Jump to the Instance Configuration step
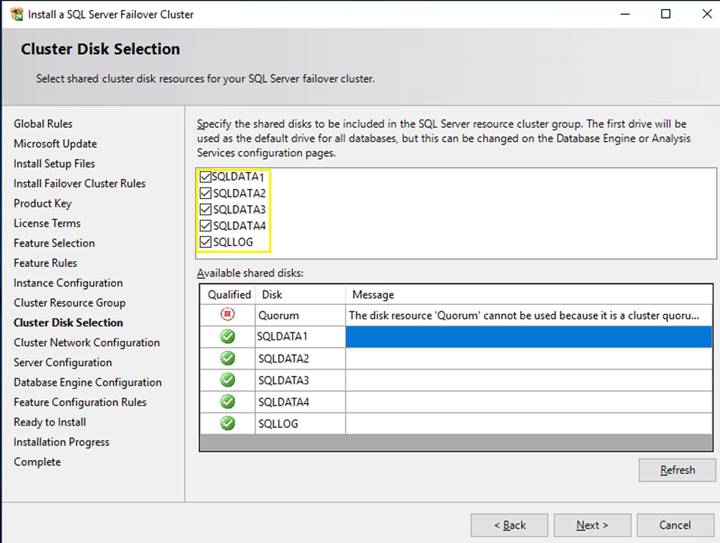720x543 pixels. pos(68,283)
